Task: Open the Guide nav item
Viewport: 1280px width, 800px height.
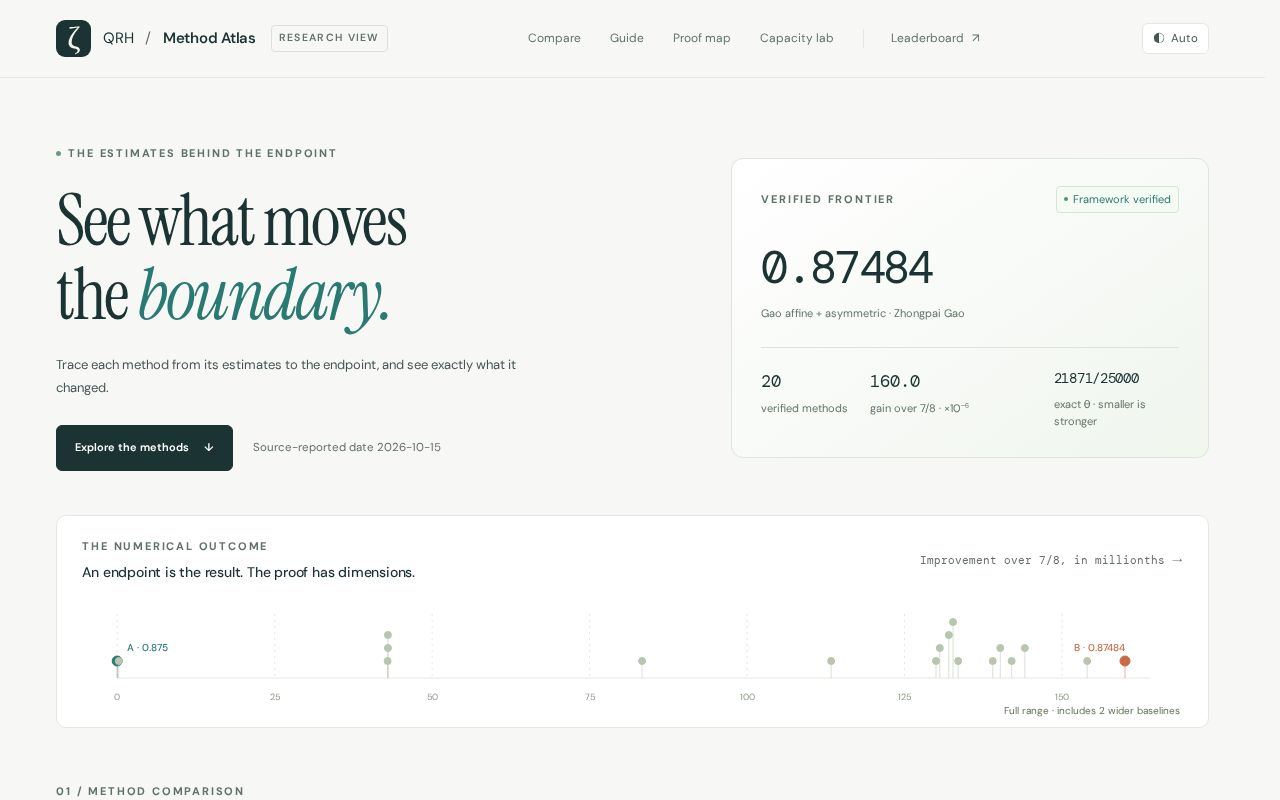Action: coord(627,38)
